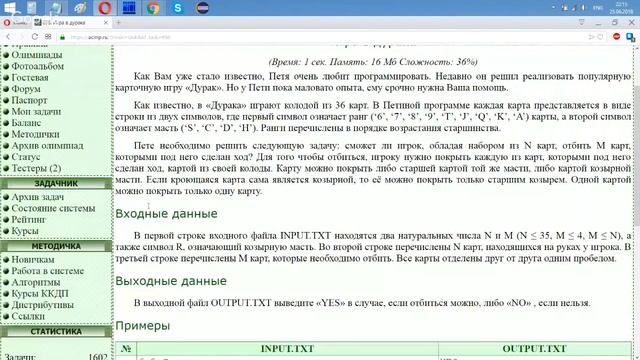The width and height of the screenshot is (640, 360).
Task: Open the blue extension icon in the toolbar
Action: click(x=631, y=37)
